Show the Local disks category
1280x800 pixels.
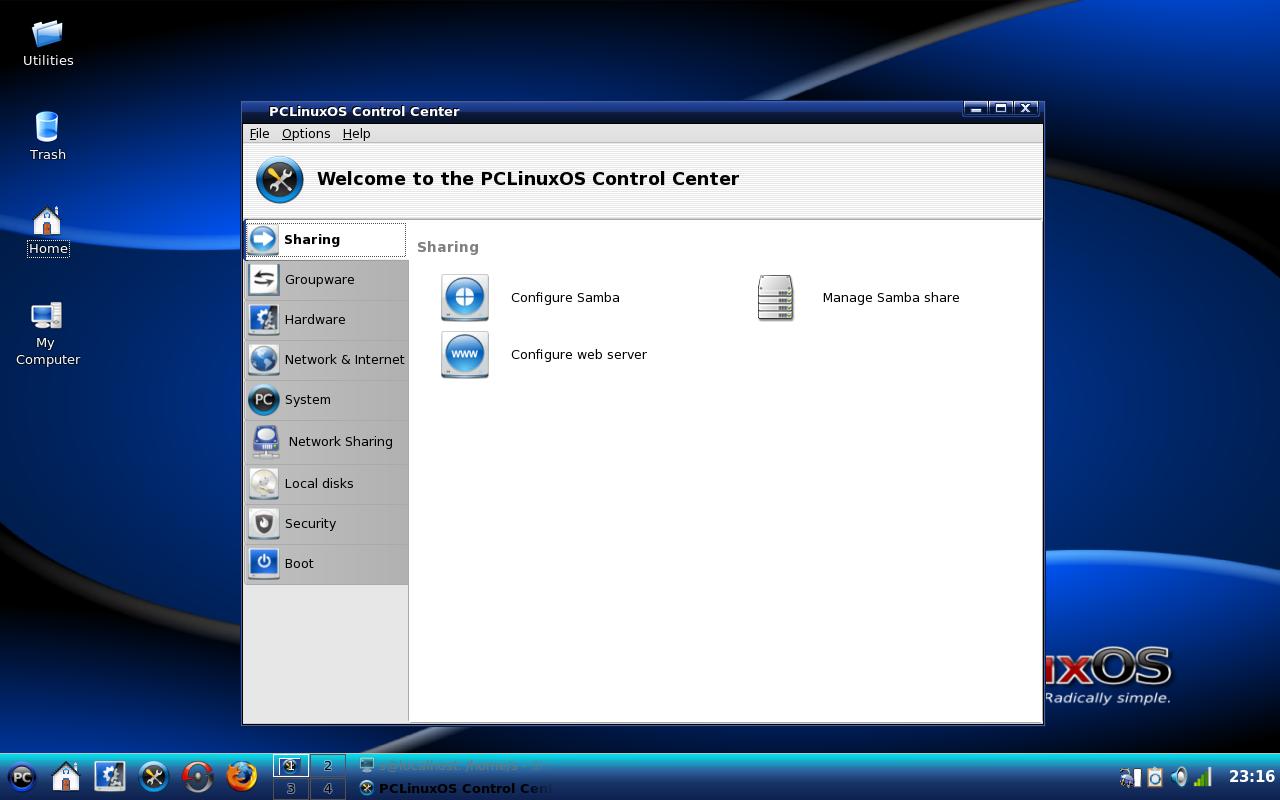tap(326, 483)
